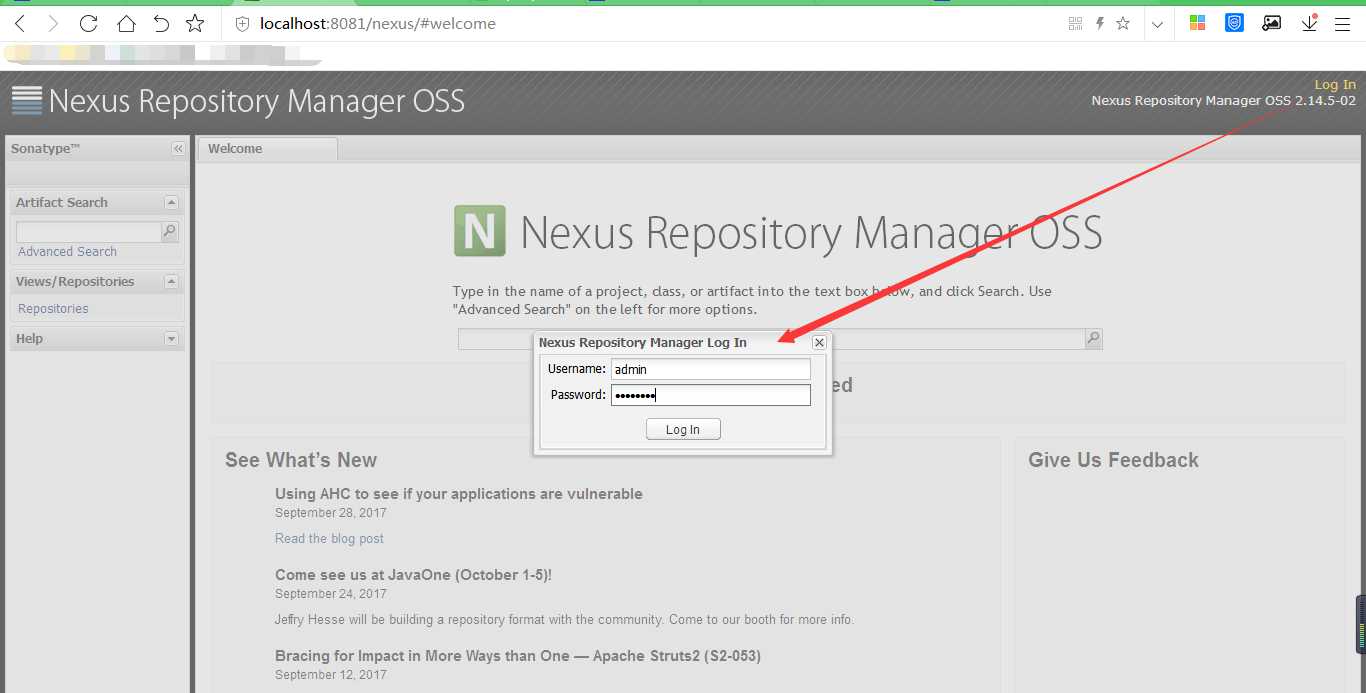1366x693 pixels.
Task: Open the Read the blog post link
Action: [329, 538]
